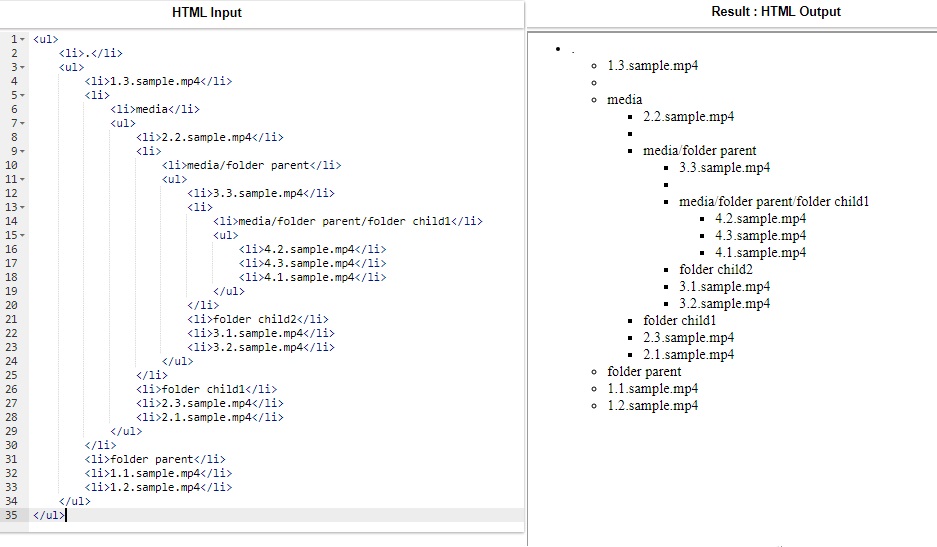Click '<li>3.1.sample.mp4</li>' on line 22
Viewport: 937px width, 547px height.
(261, 334)
